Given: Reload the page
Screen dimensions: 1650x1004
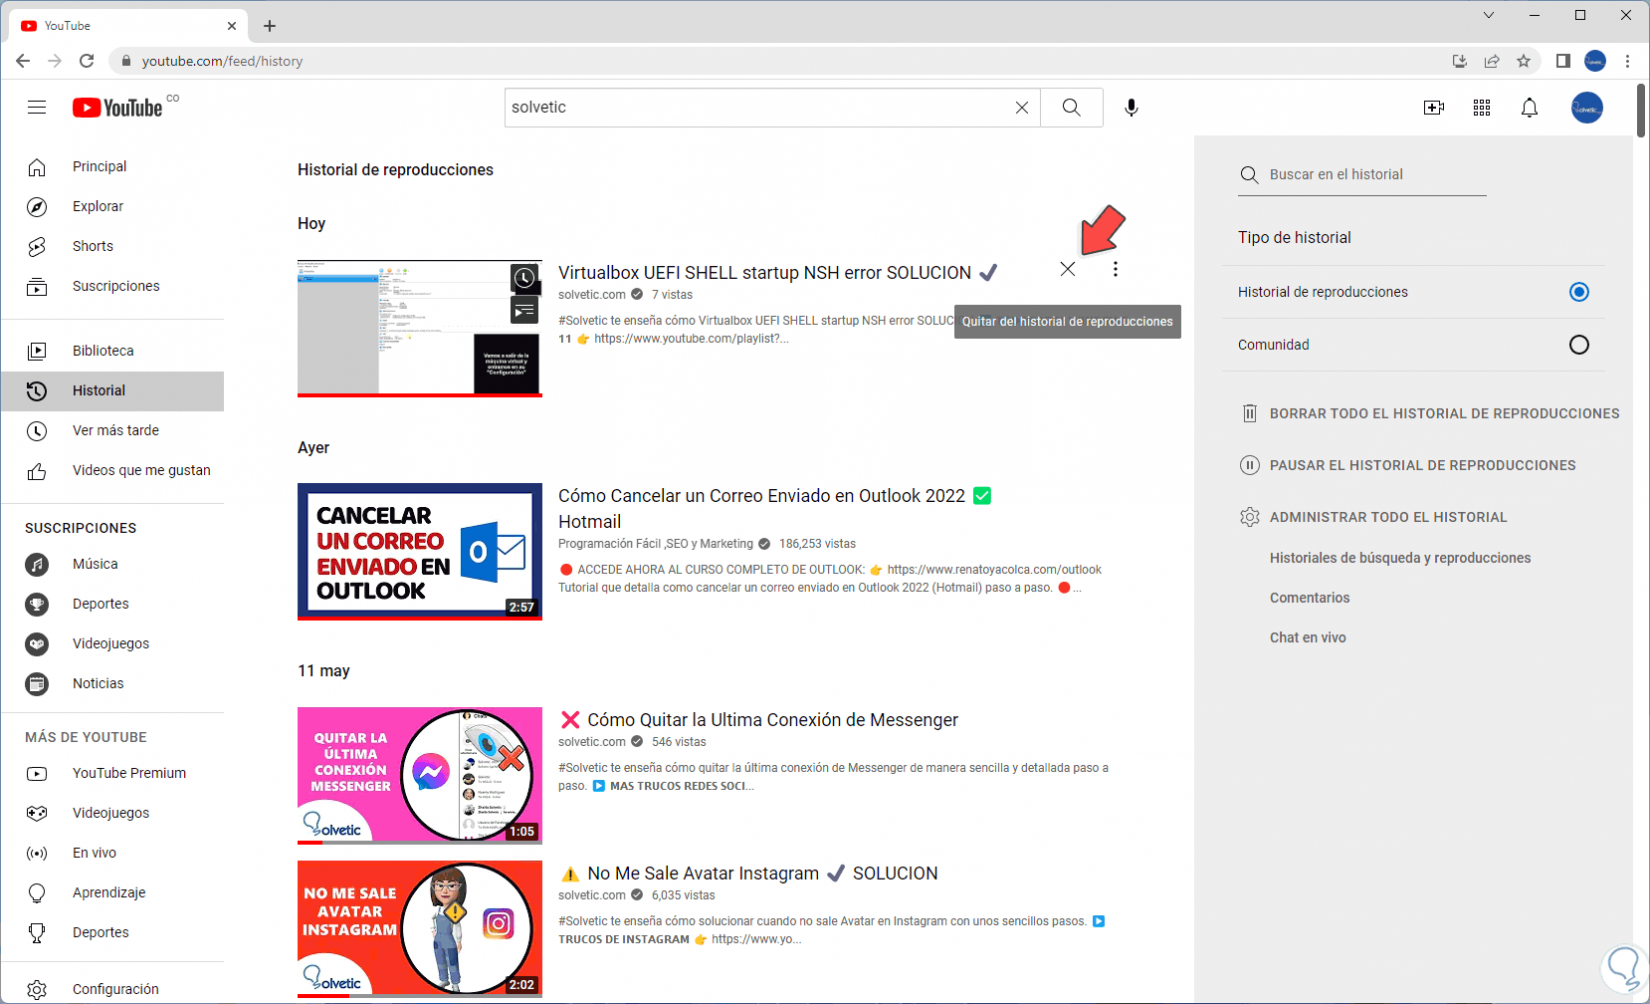Looking at the screenshot, I should [x=87, y=61].
